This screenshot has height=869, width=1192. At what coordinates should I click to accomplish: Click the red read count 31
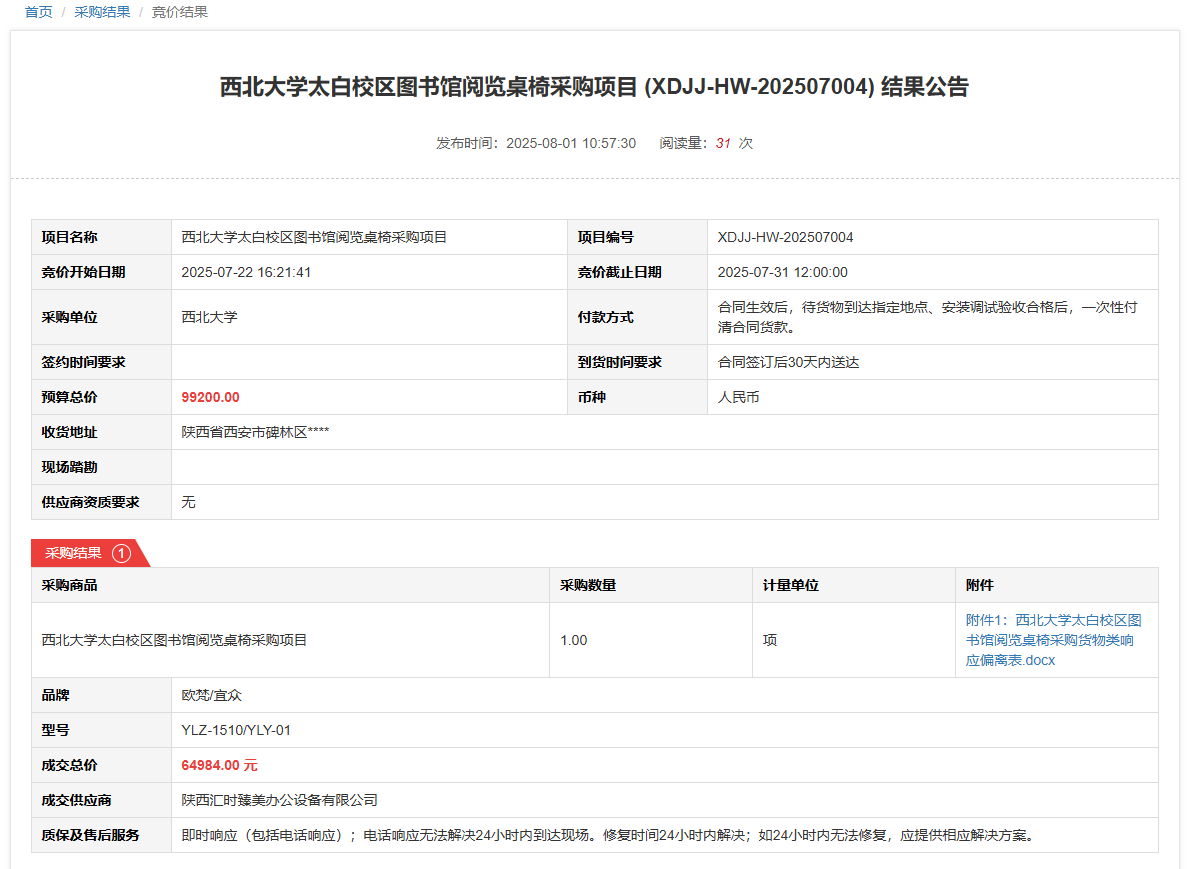tap(723, 143)
